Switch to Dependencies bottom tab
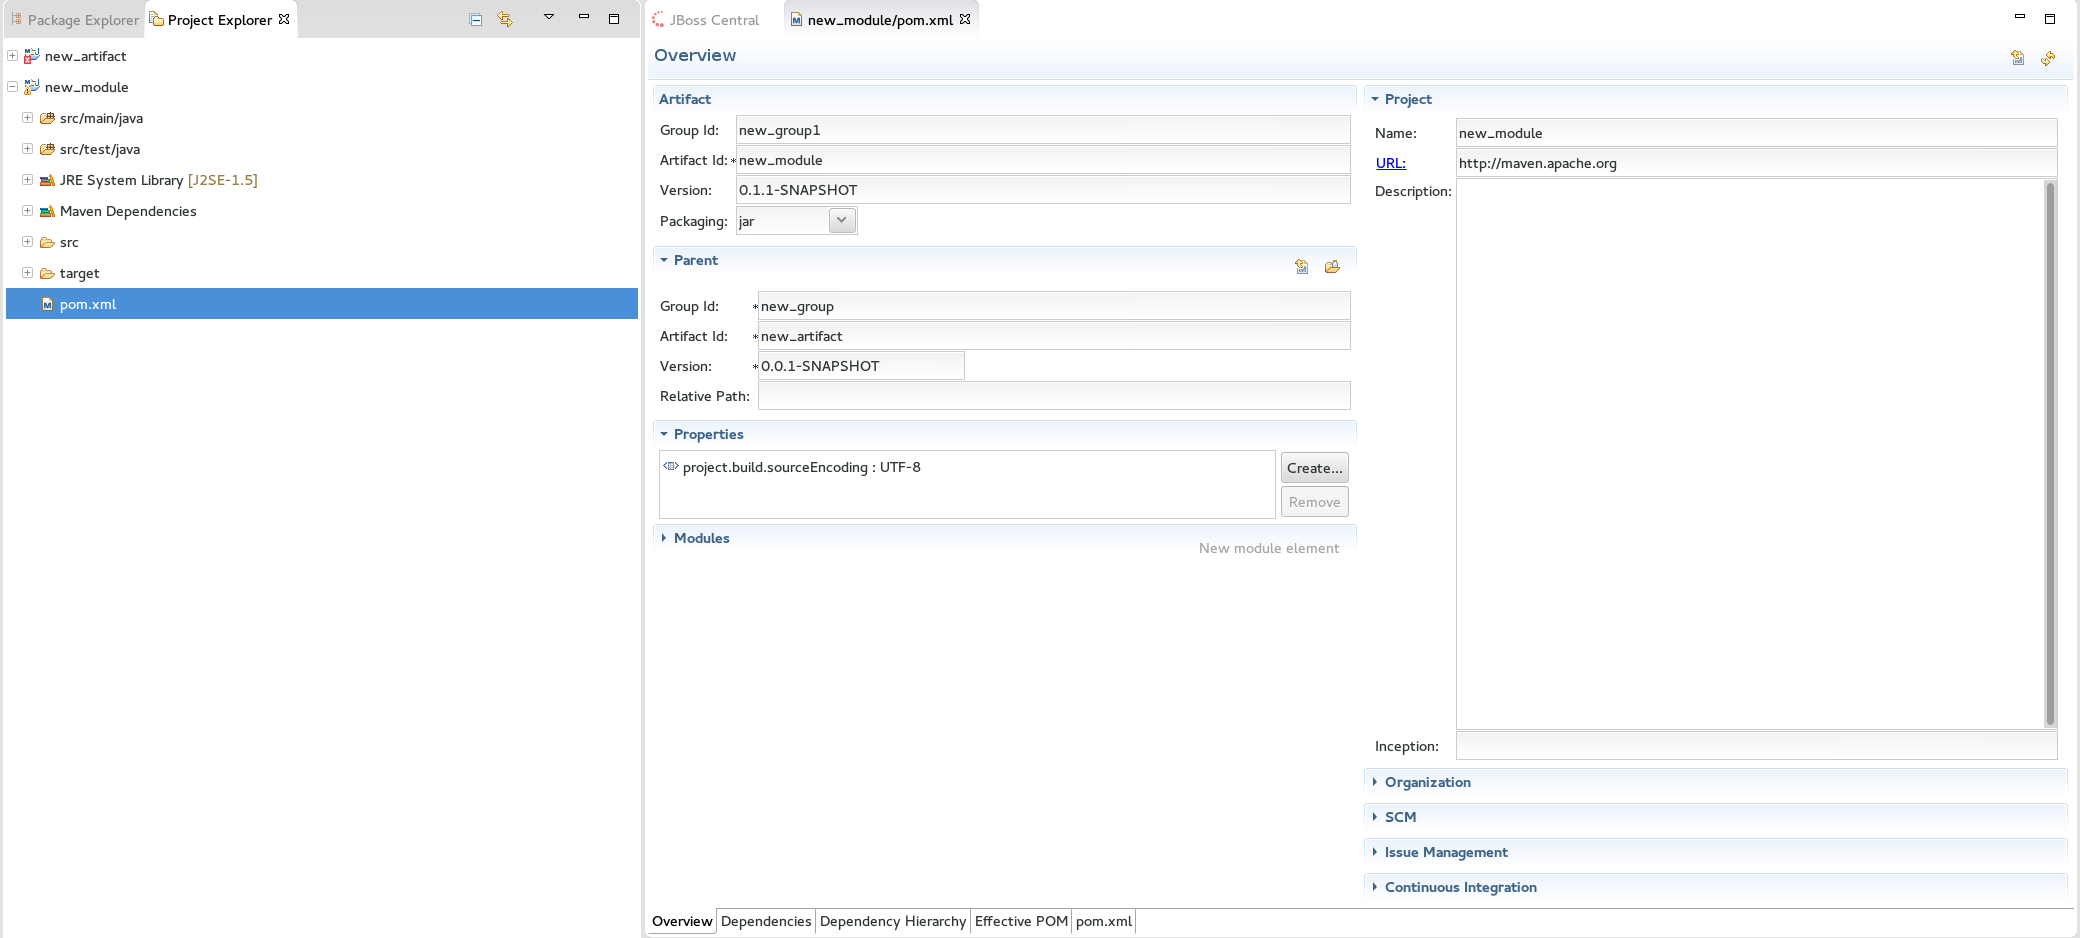 pos(766,921)
